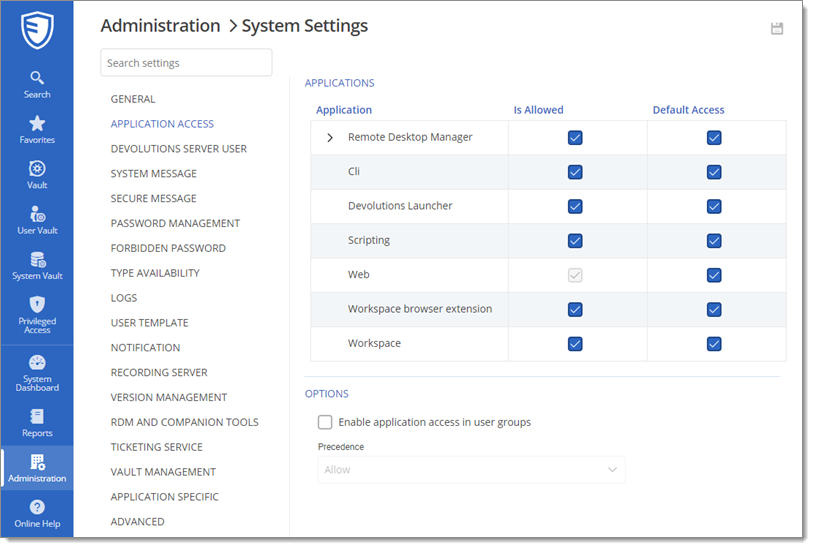Viewport: 813px width, 548px height.
Task: Toggle Is Allowed for Workspace
Action: pos(575,344)
